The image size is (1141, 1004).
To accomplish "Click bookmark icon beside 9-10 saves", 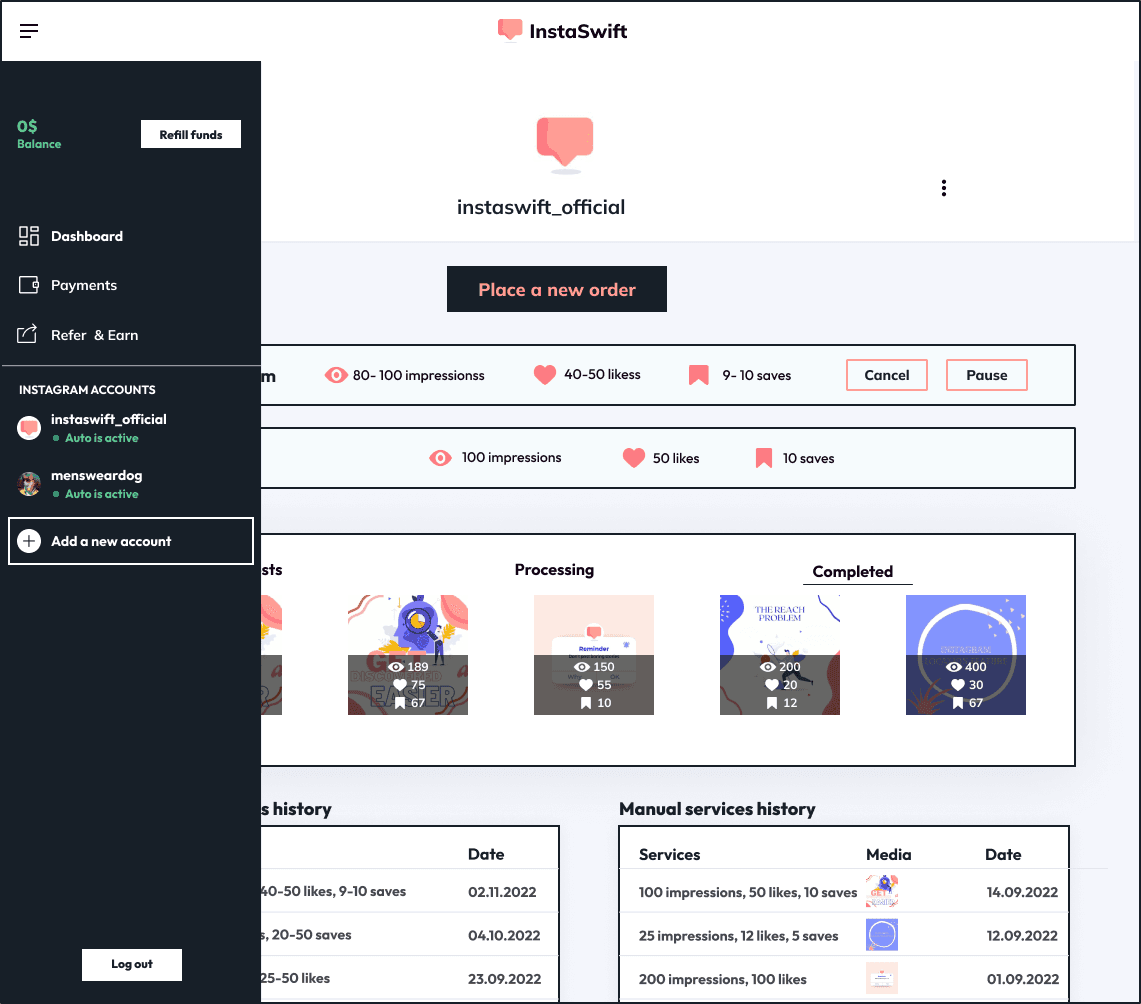I will 699,375.
